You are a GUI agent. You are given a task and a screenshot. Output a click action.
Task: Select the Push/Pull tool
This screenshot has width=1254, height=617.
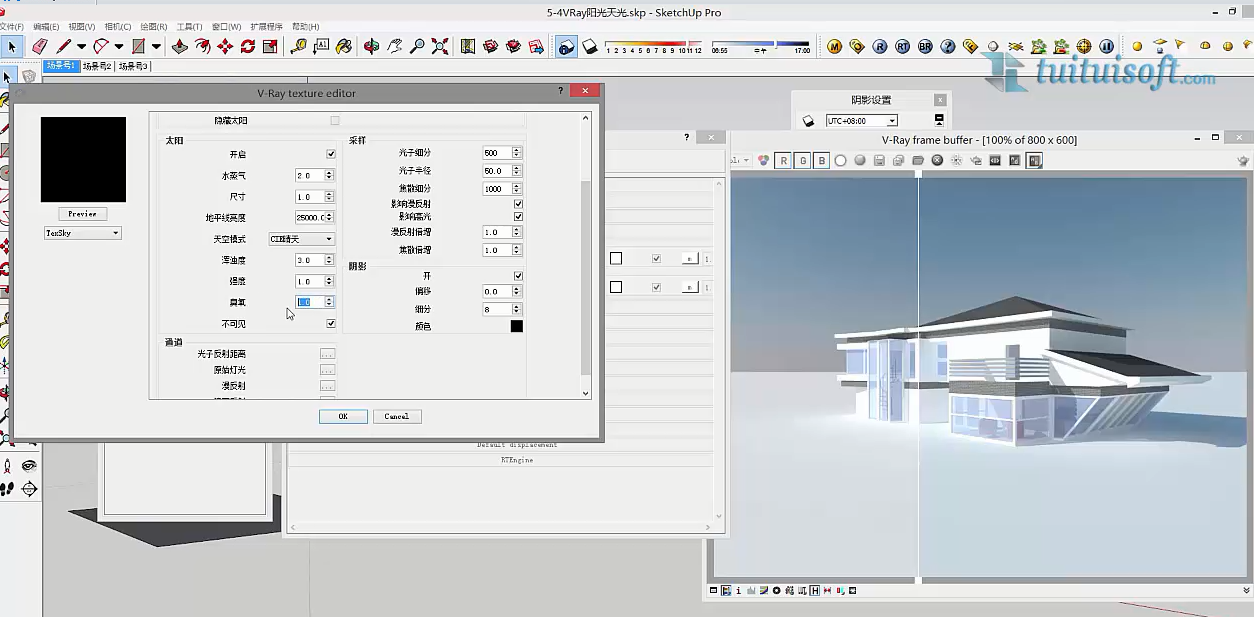(180, 46)
